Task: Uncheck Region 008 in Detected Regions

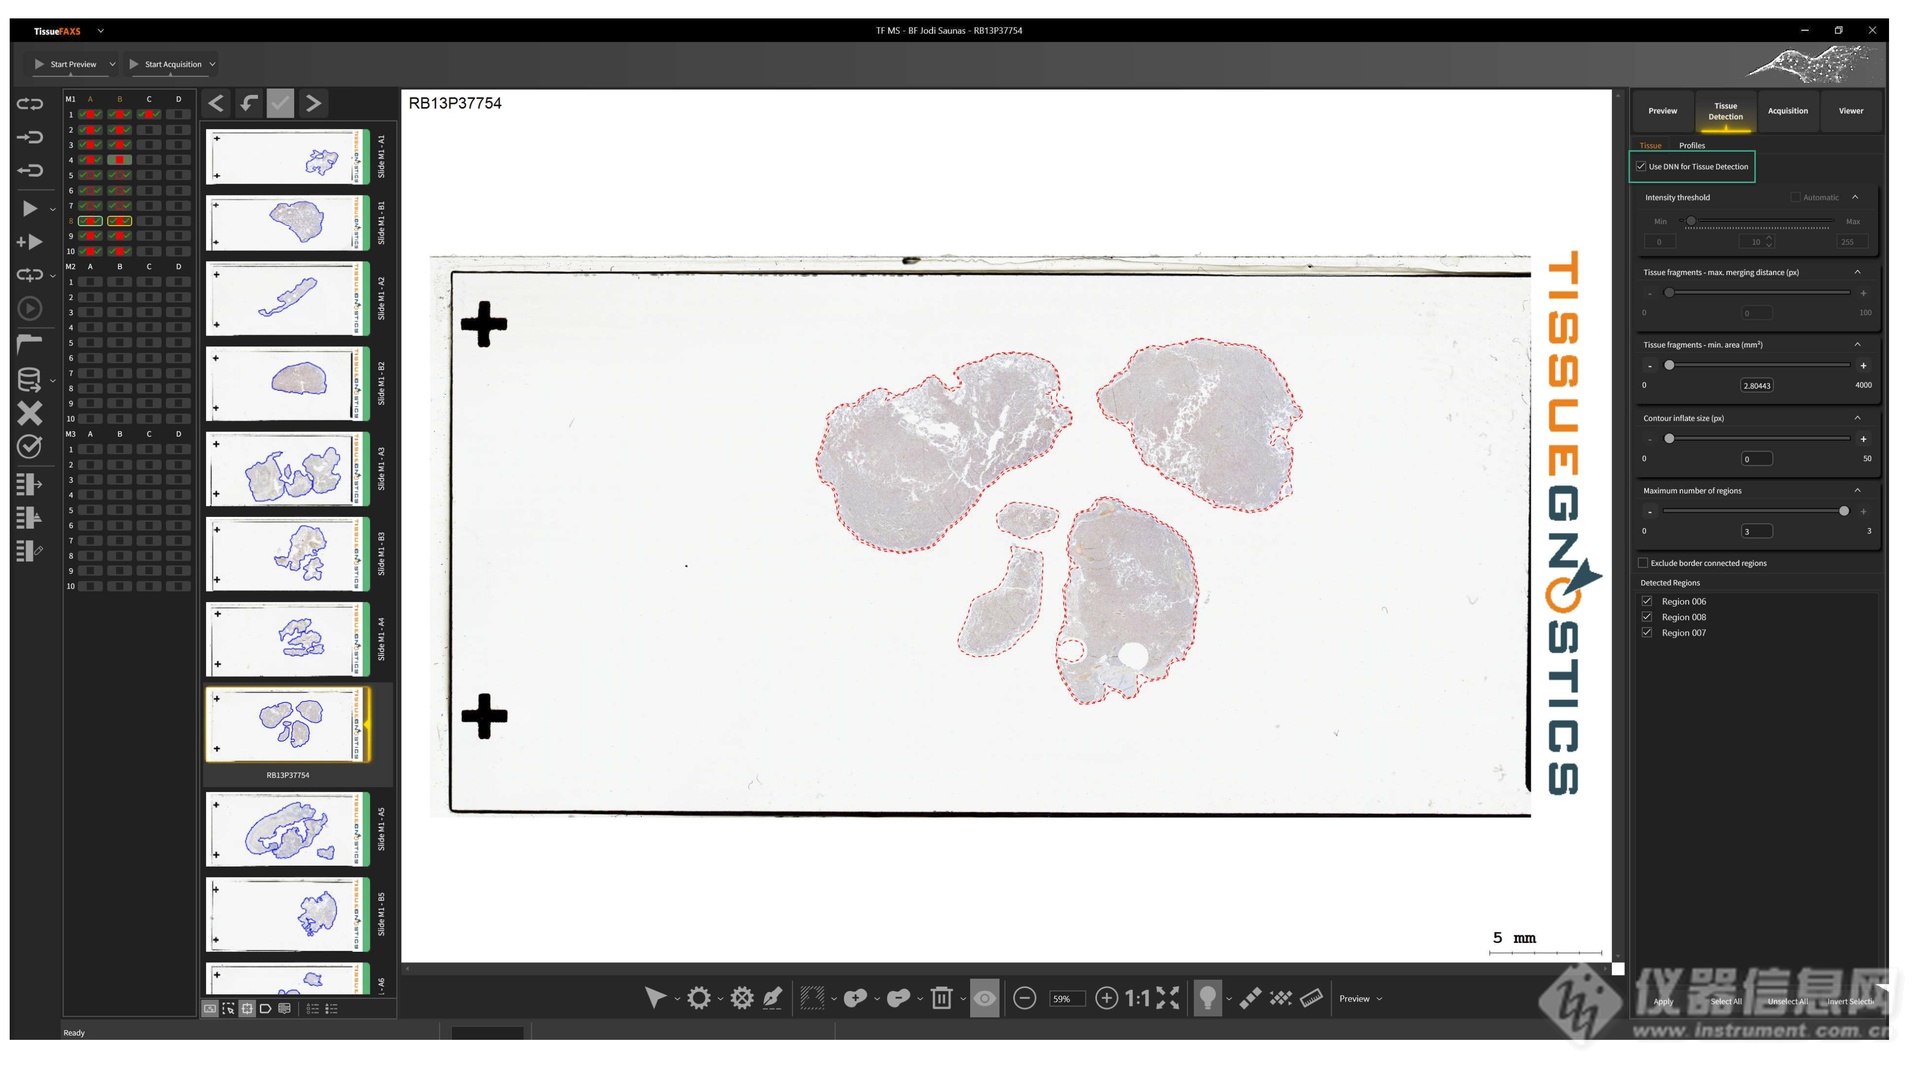Action: pyautogui.click(x=1647, y=617)
